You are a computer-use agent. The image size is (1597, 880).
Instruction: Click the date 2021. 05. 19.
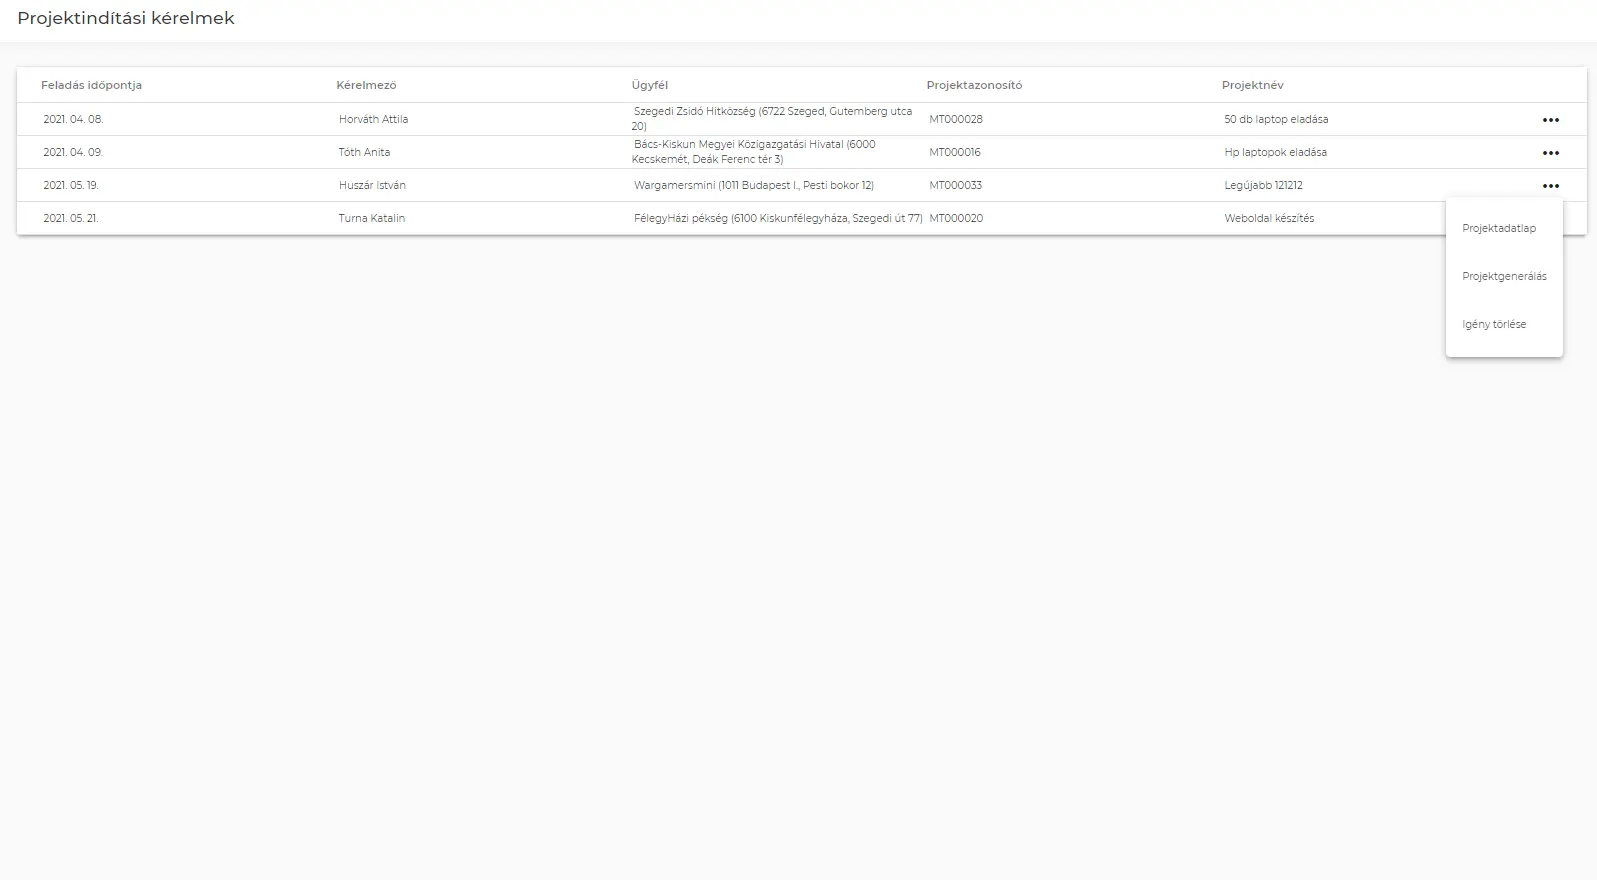(70, 186)
